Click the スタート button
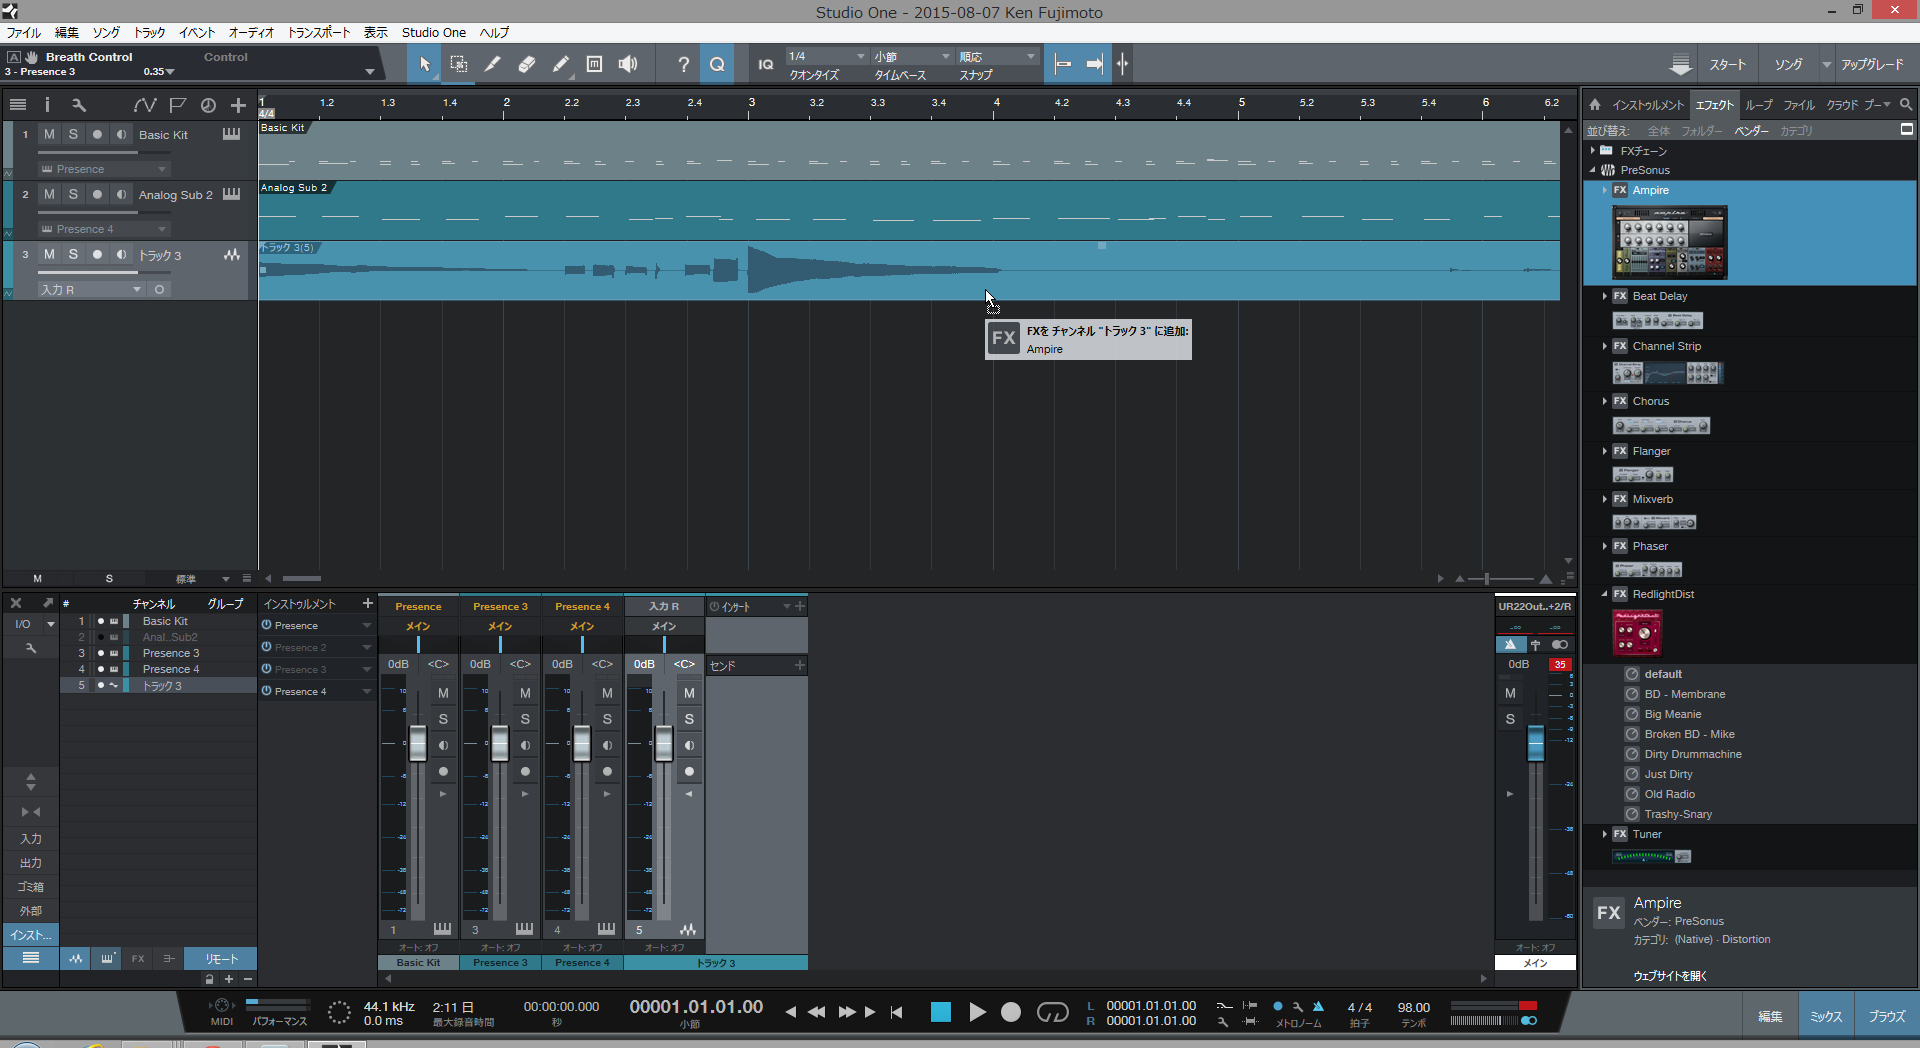This screenshot has width=1920, height=1048. pyautogui.click(x=1727, y=64)
